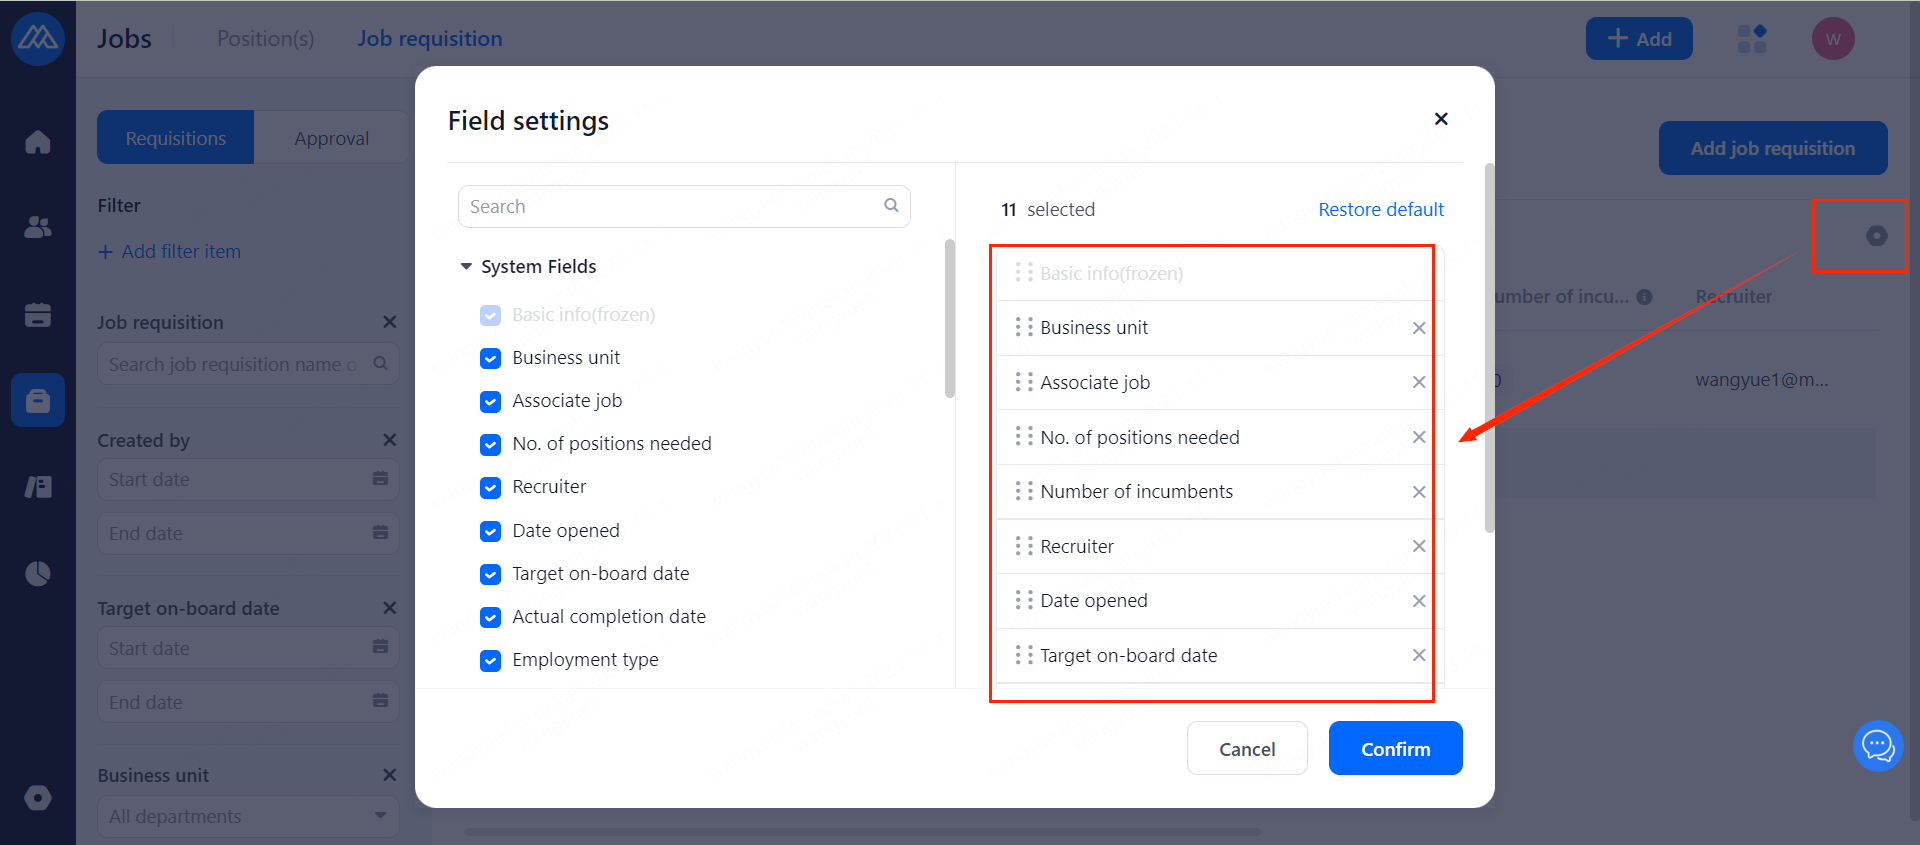Open the live chat support bubble

1877,746
